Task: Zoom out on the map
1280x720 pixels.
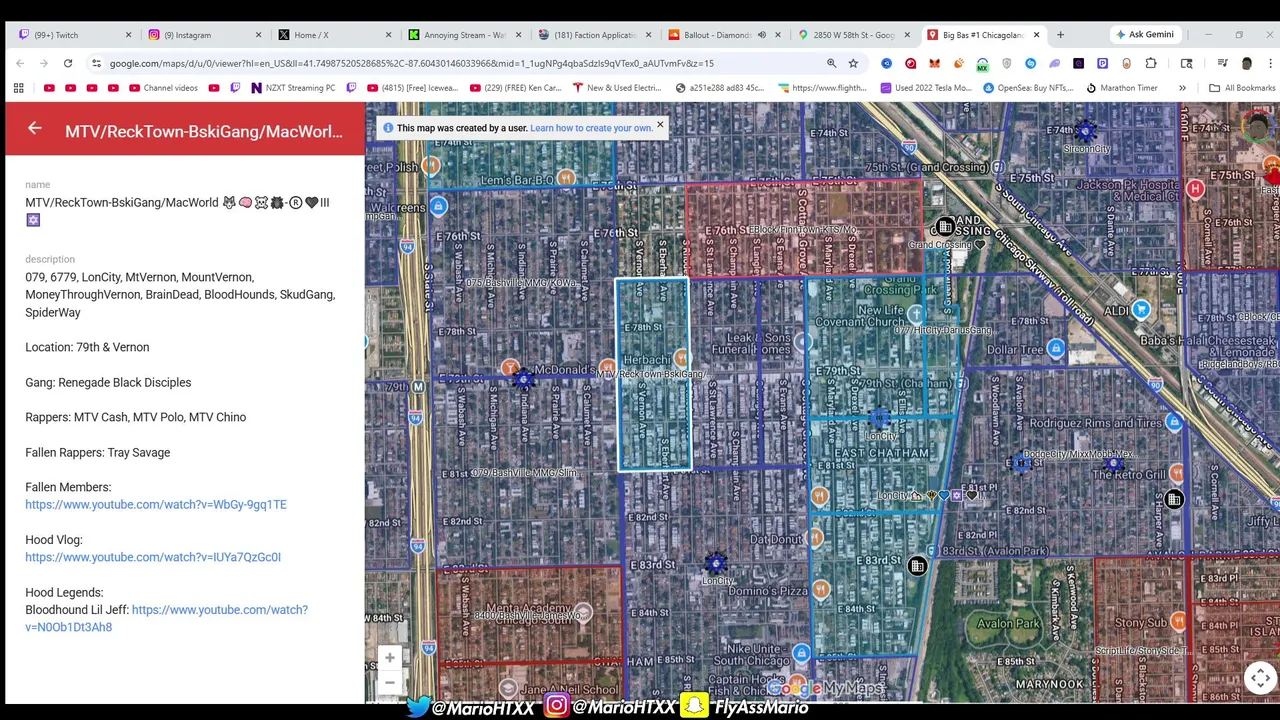Action: (390, 682)
